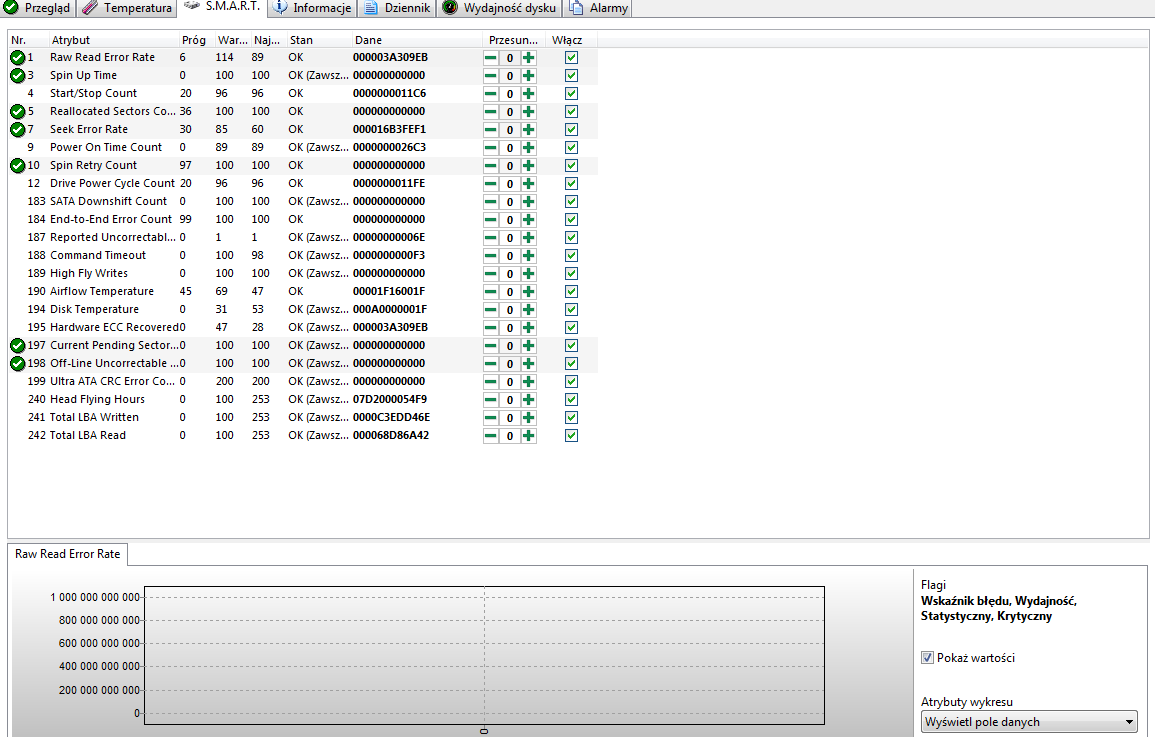Click the Raw Read Error Rate graph tab
Viewport: 1155px width, 737px height.
coord(68,554)
